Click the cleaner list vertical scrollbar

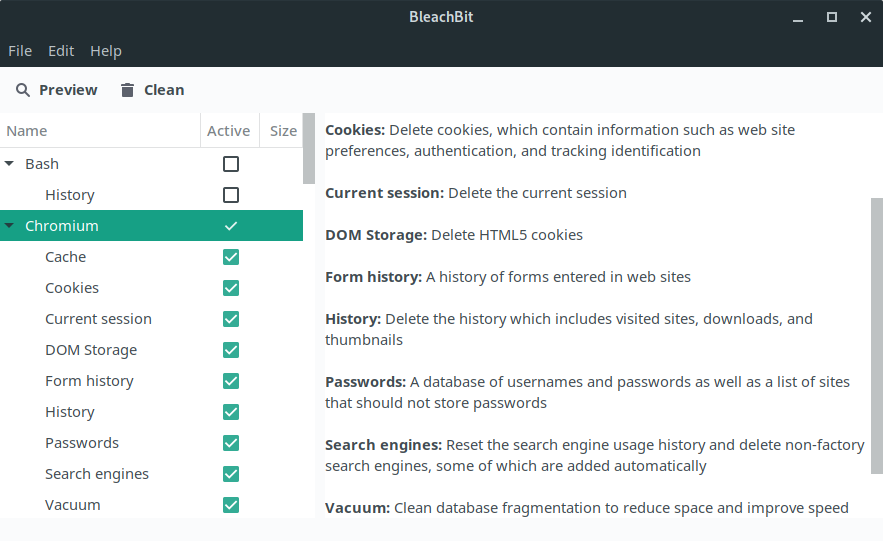[309, 149]
